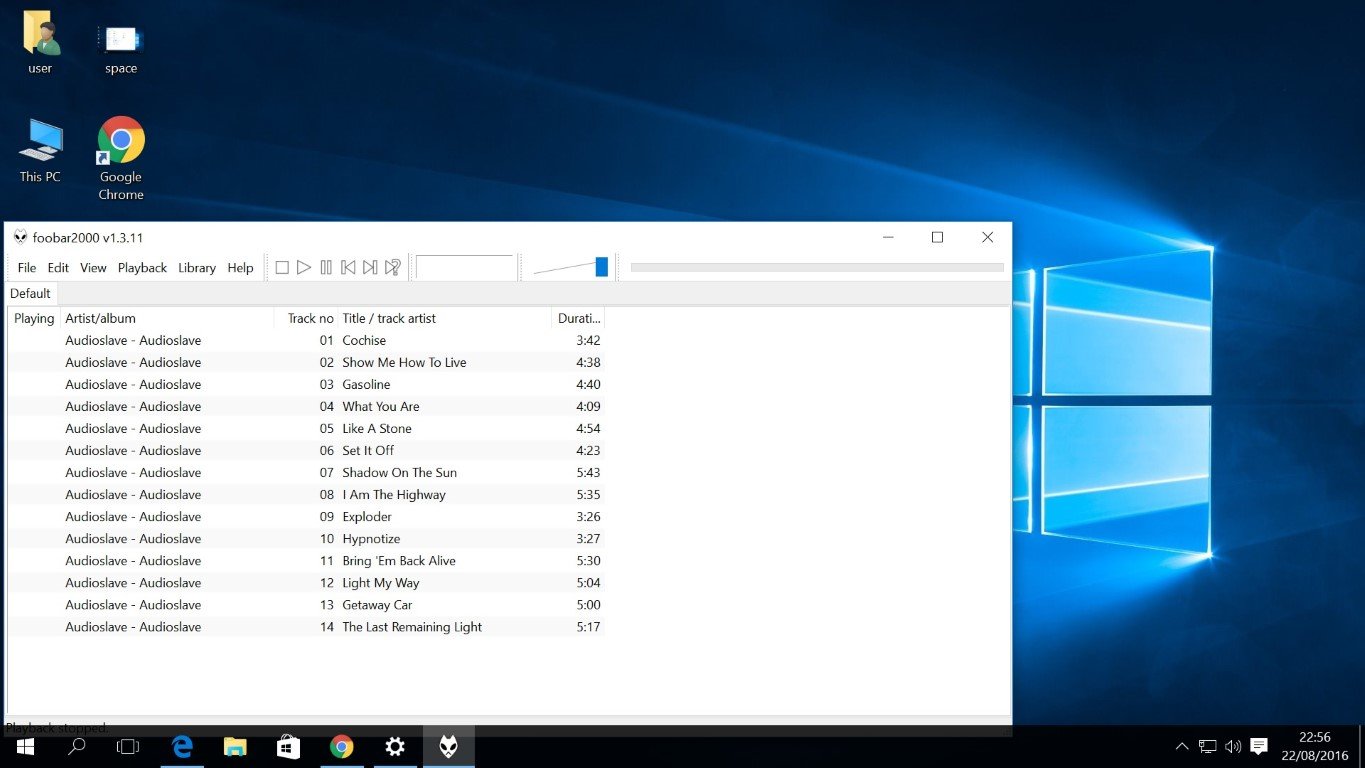Maximize the foobar2000 window
Viewport: 1365px width, 768px height.
pos(937,237)
